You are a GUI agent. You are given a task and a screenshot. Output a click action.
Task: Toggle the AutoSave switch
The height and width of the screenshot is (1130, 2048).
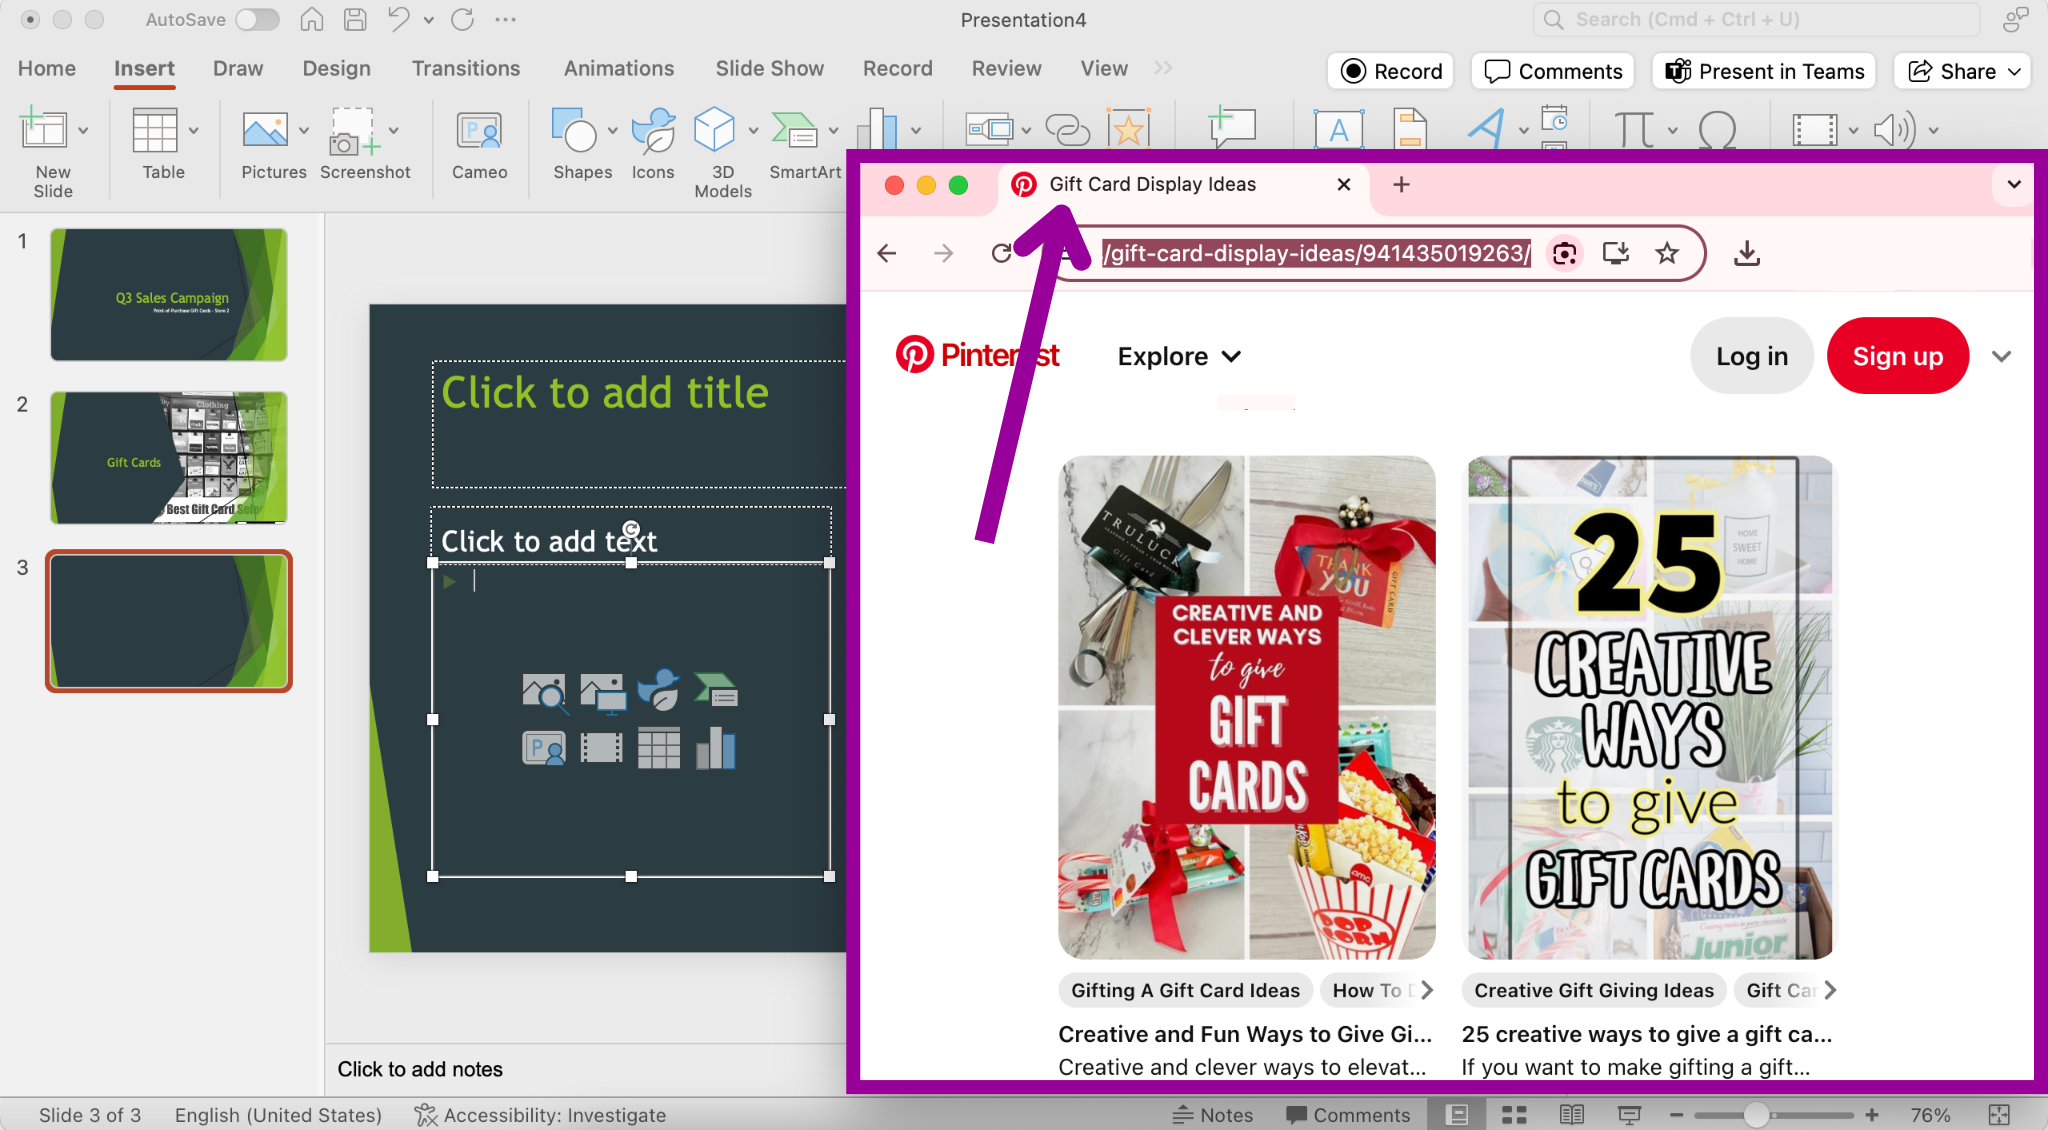tap(257, 19)
